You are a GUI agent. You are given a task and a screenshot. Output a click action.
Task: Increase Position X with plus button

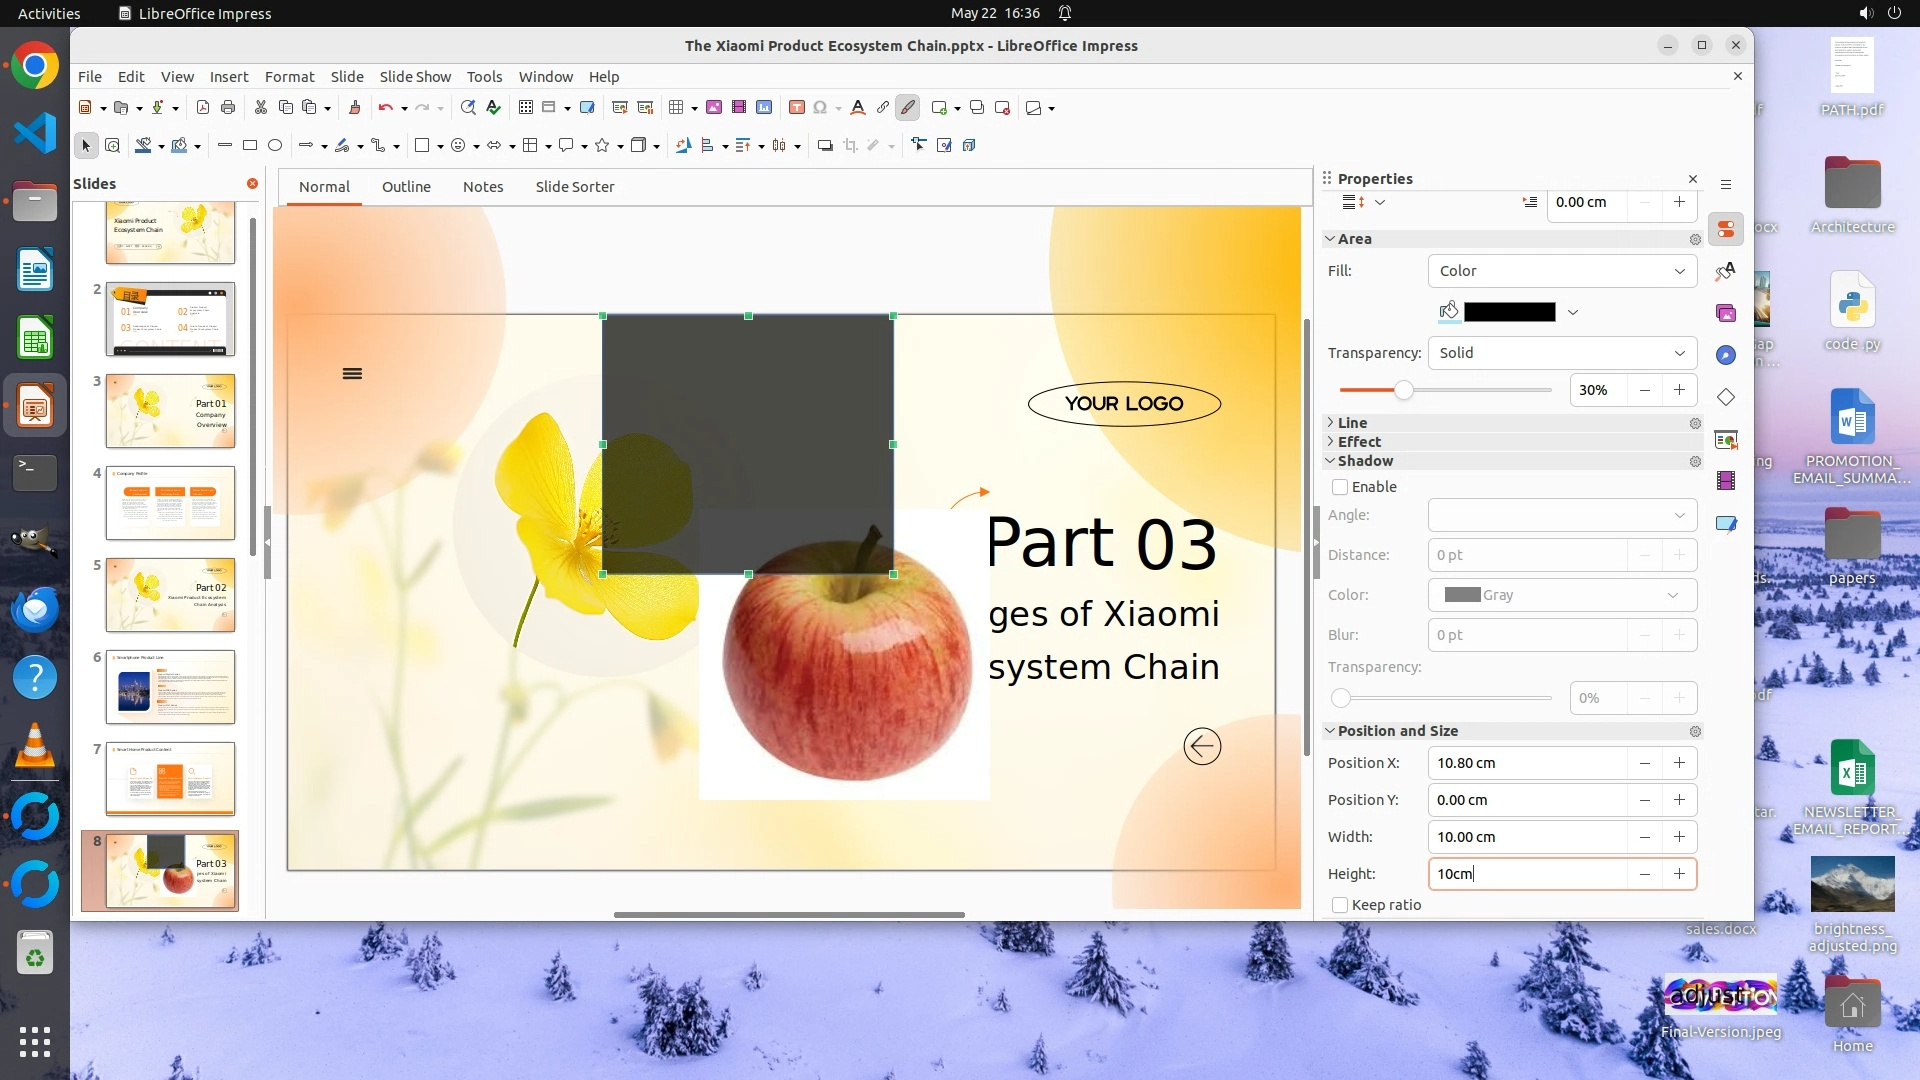(1679, 763)
